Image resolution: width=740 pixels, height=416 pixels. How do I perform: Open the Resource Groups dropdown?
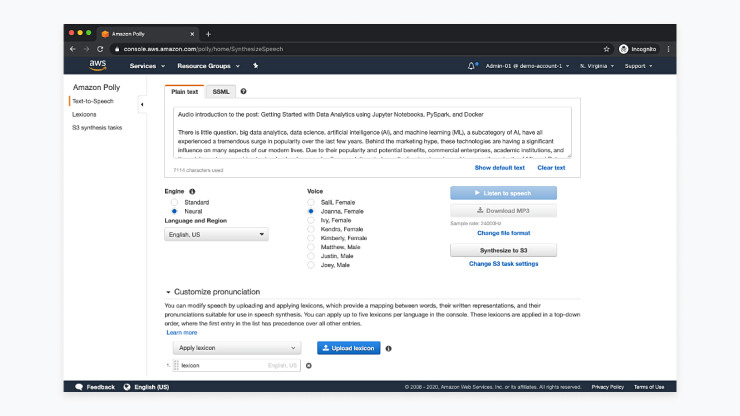coord(208,66)
